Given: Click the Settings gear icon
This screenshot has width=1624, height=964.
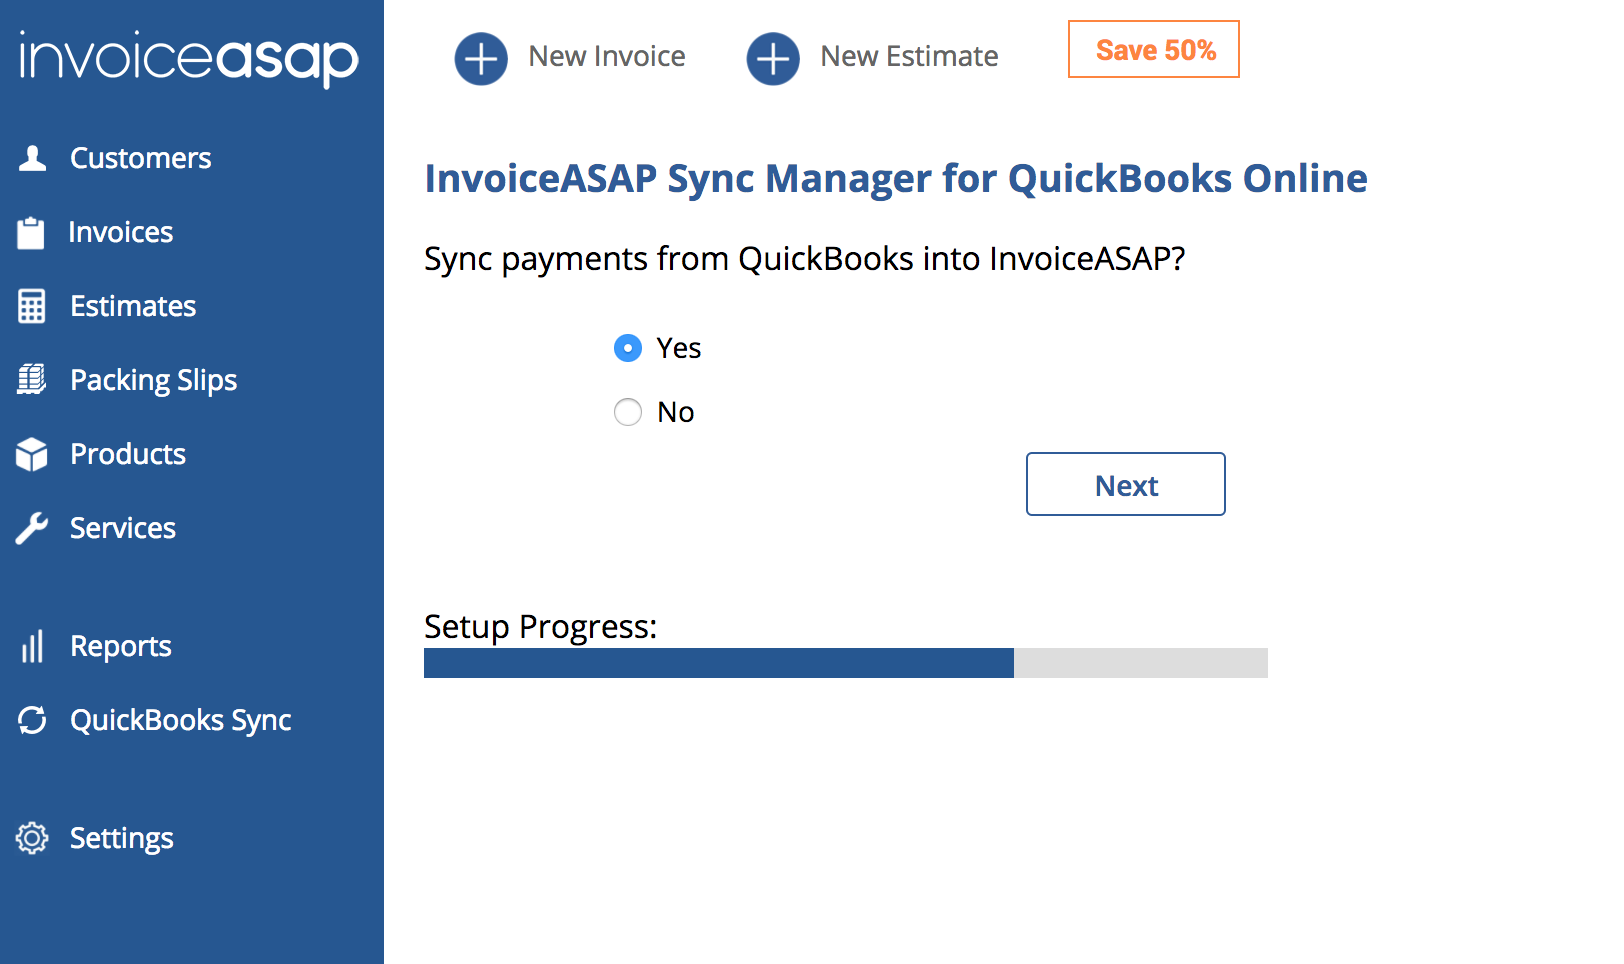Looking at the screenshot, I should coord(32,838).
